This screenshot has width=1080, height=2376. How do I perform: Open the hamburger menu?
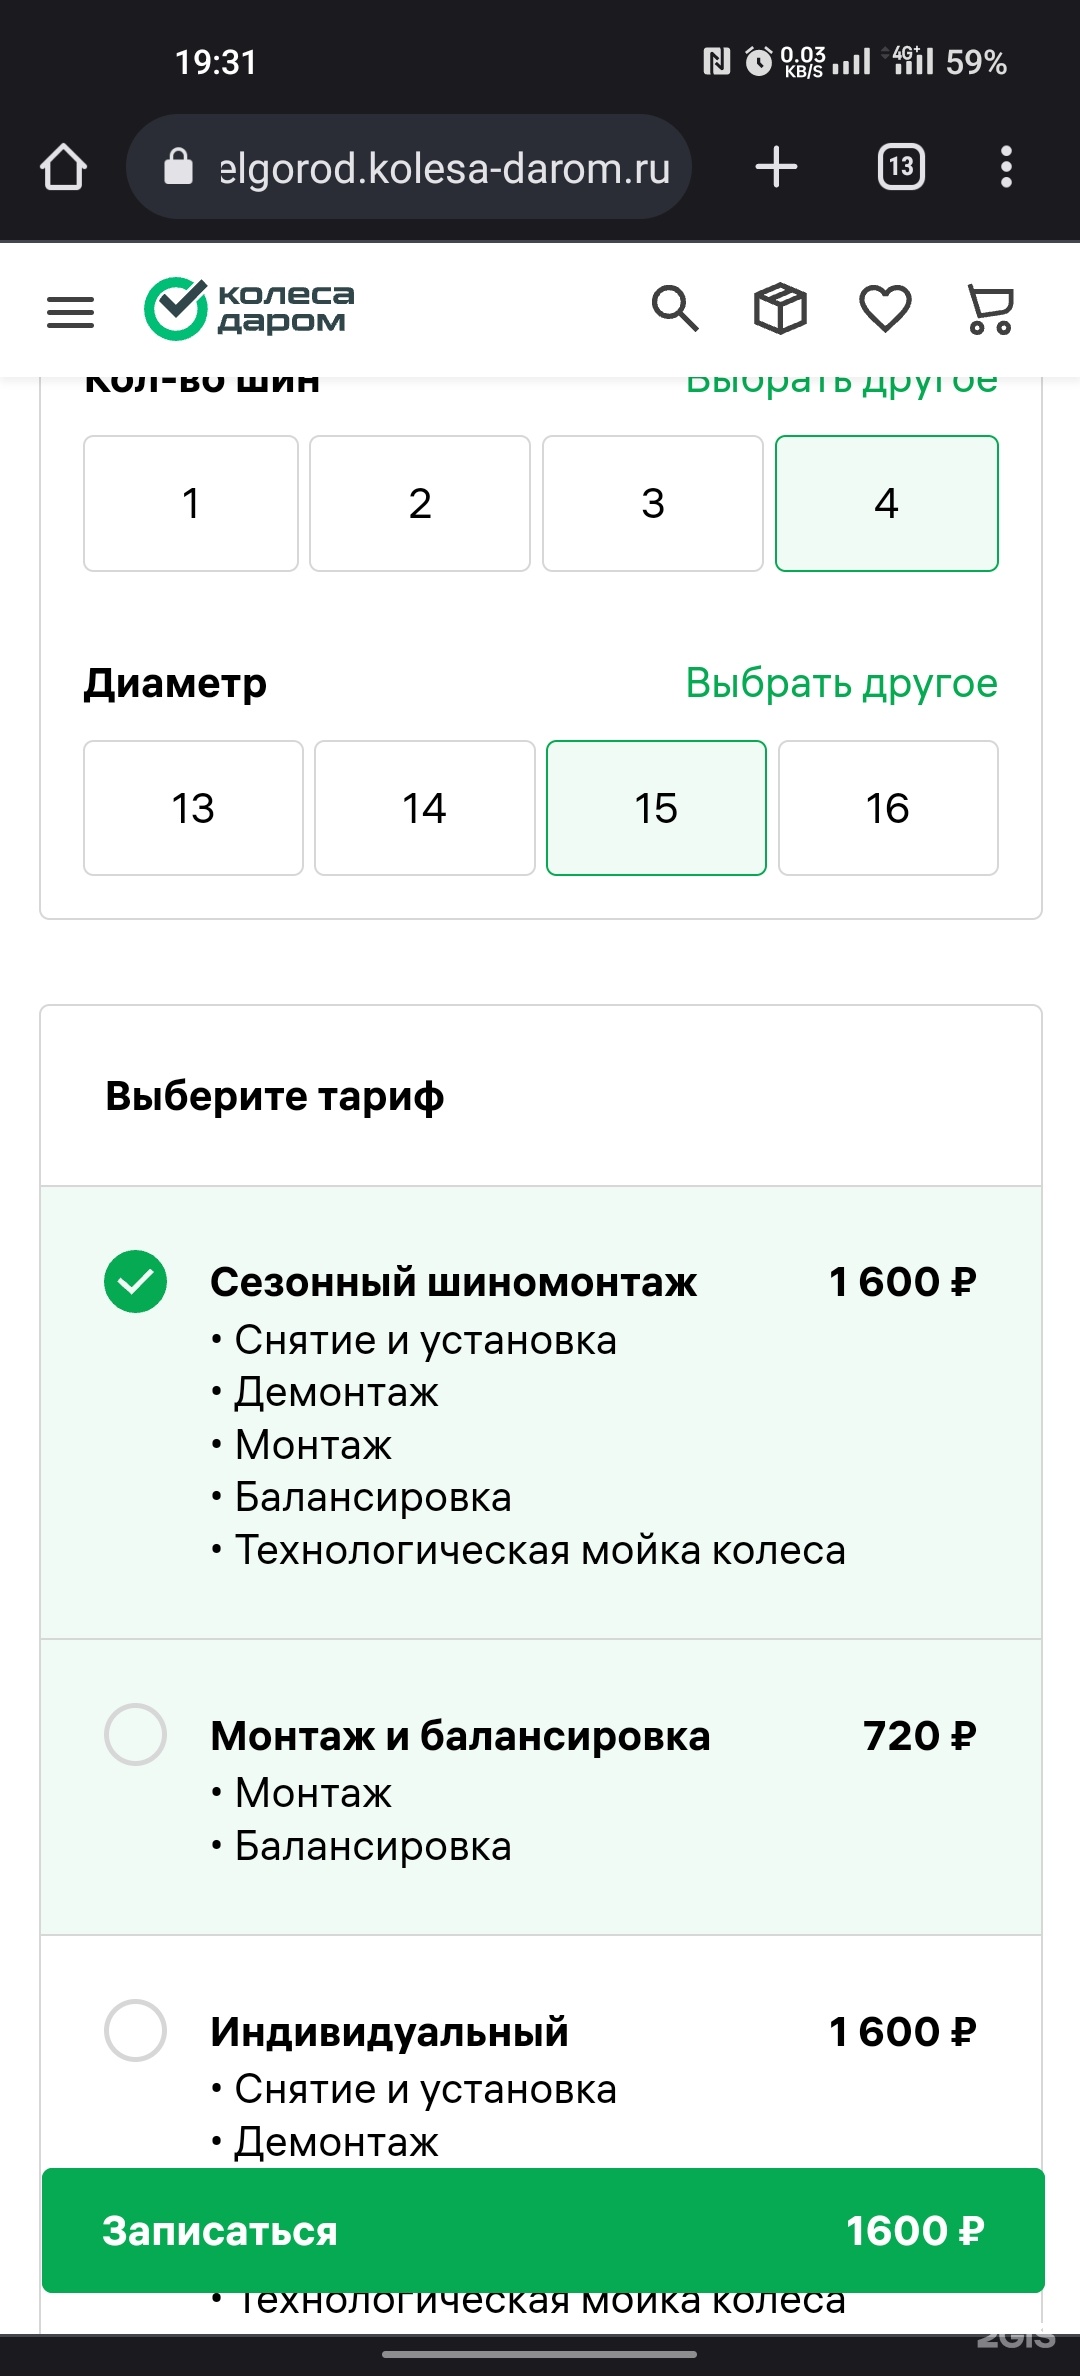(x=70, y=312)
